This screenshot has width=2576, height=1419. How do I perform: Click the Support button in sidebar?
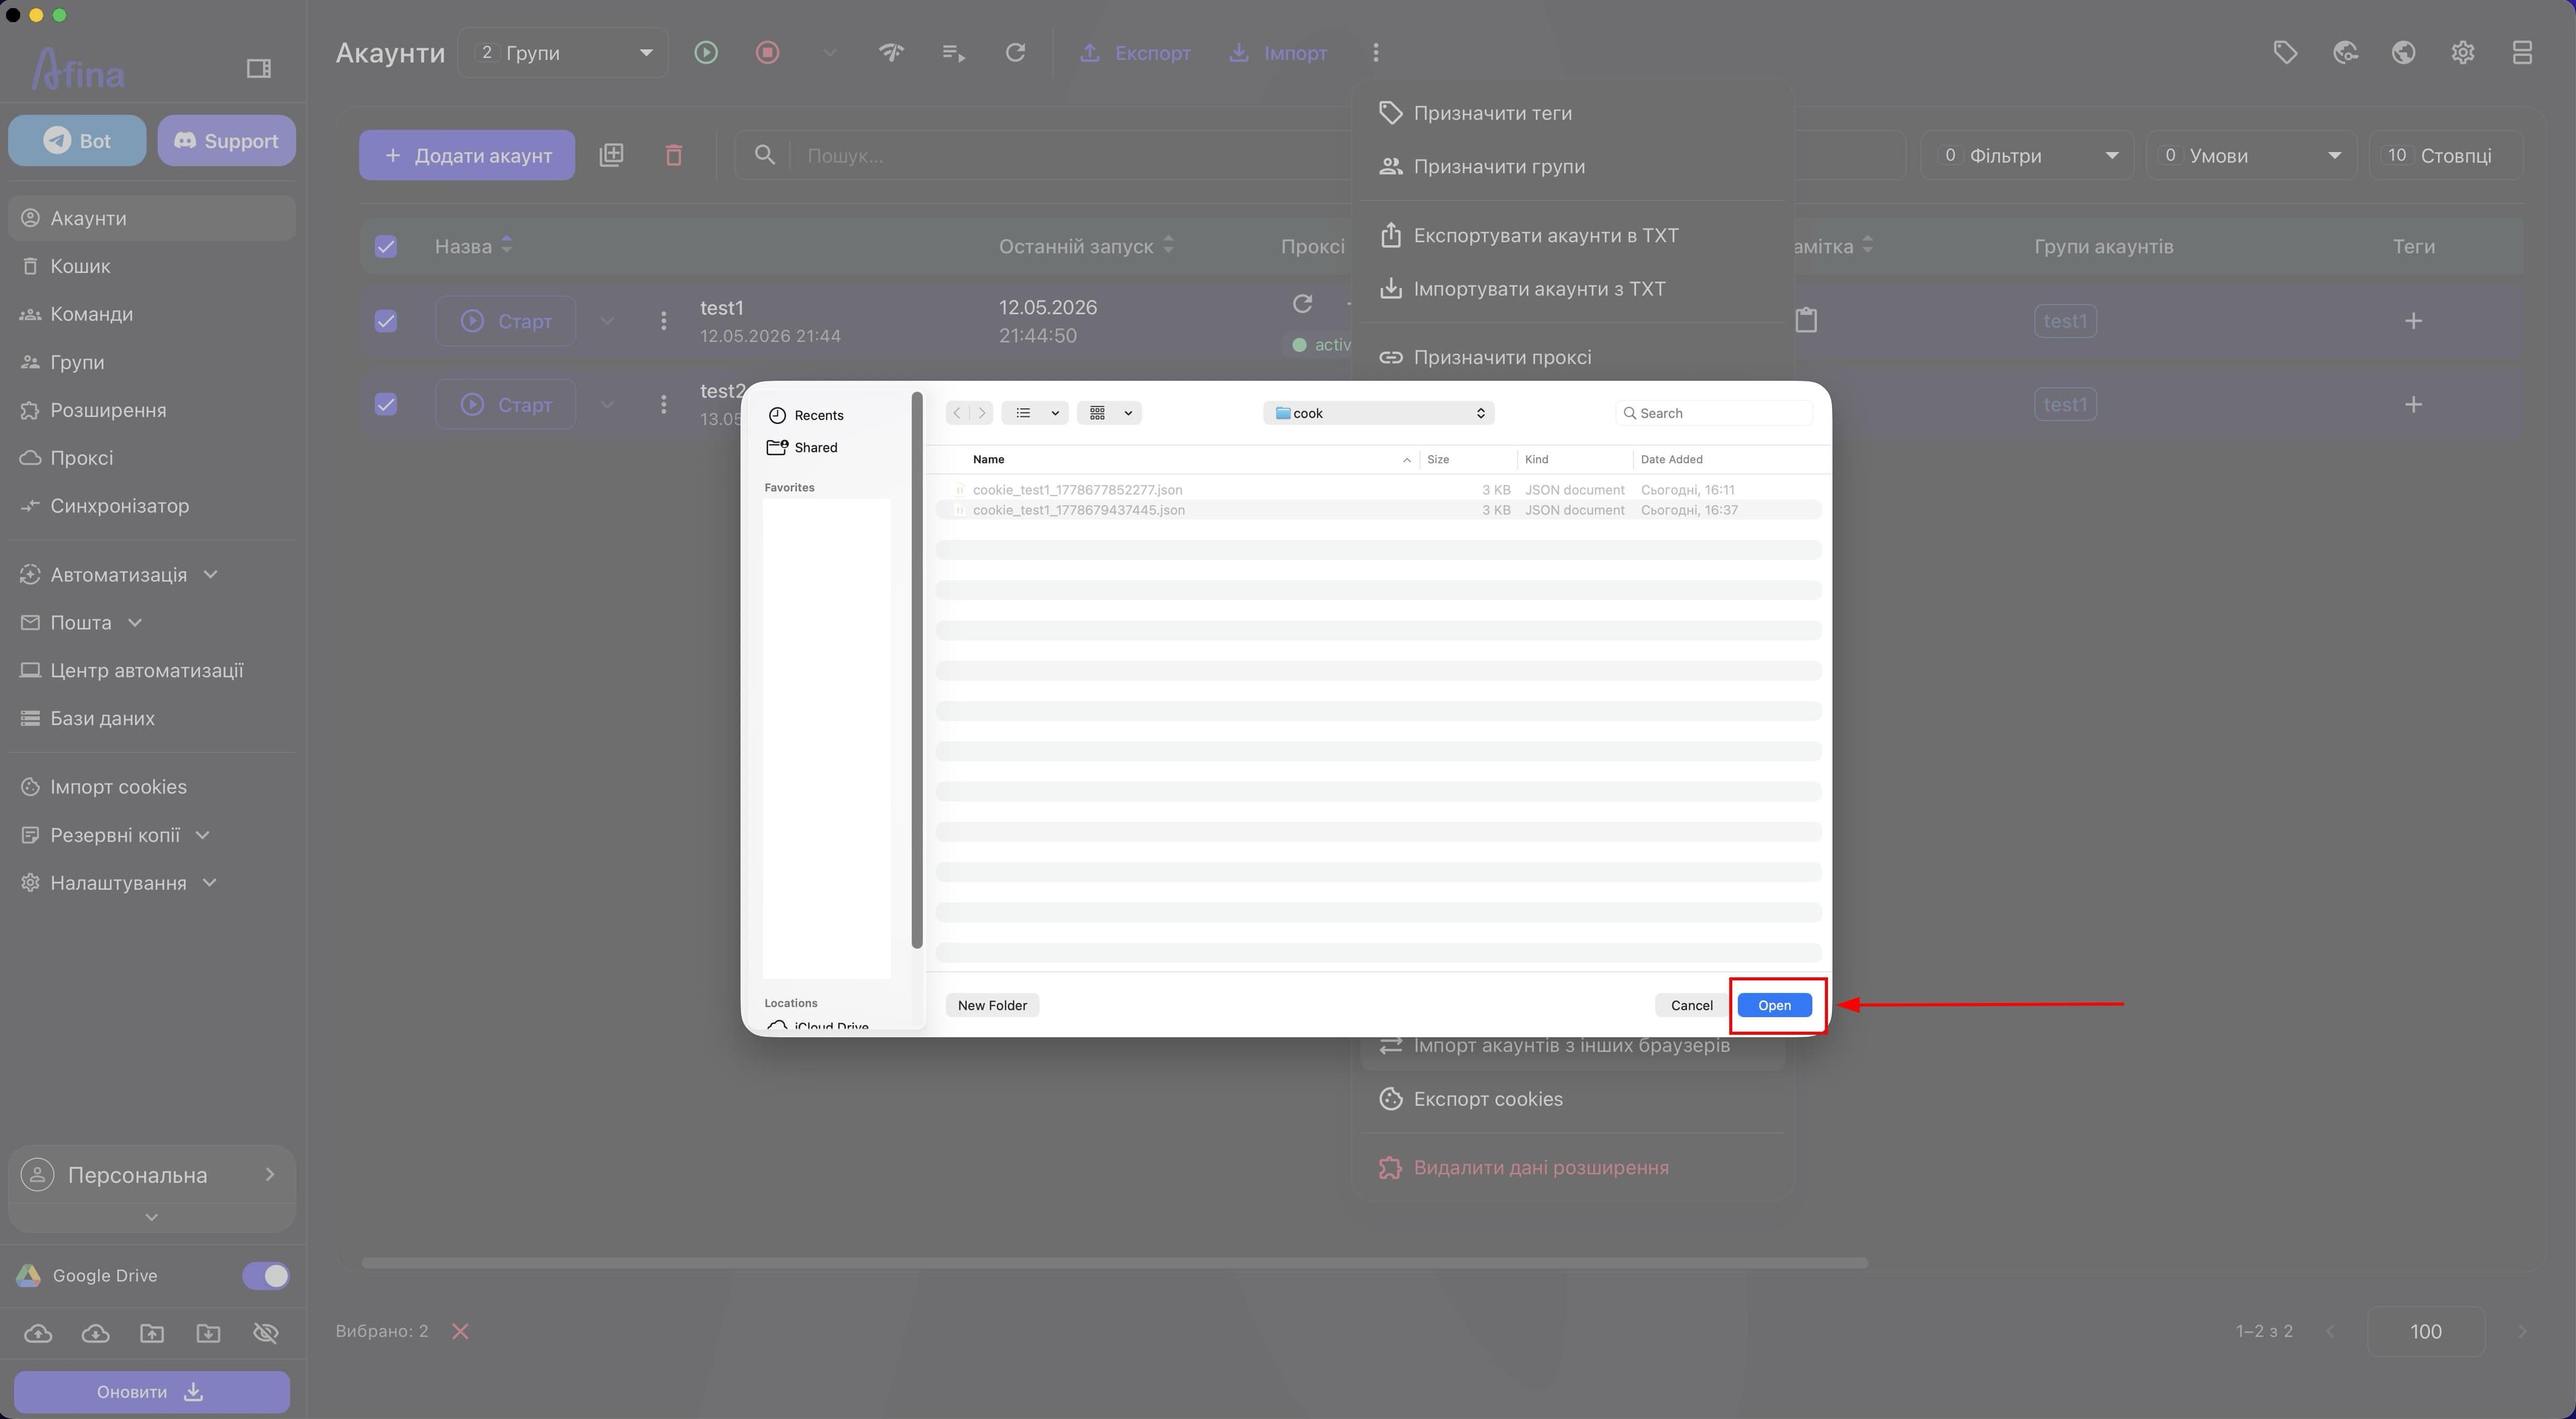point(226,141)
